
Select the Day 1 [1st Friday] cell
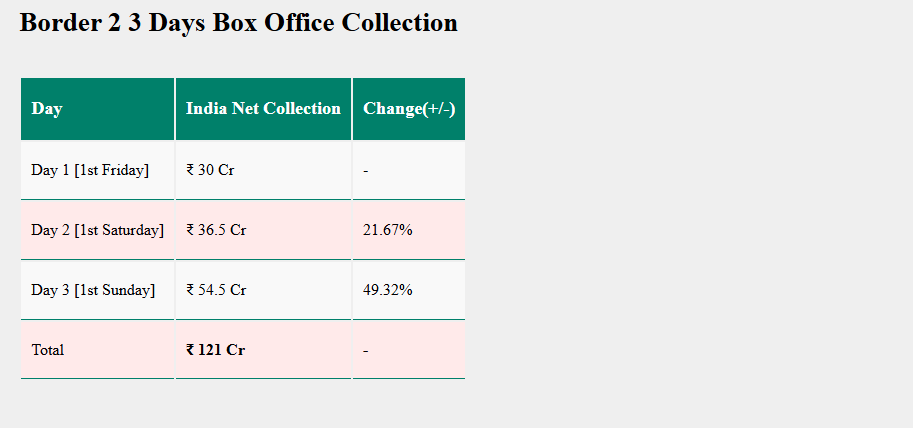pos(90,170)
